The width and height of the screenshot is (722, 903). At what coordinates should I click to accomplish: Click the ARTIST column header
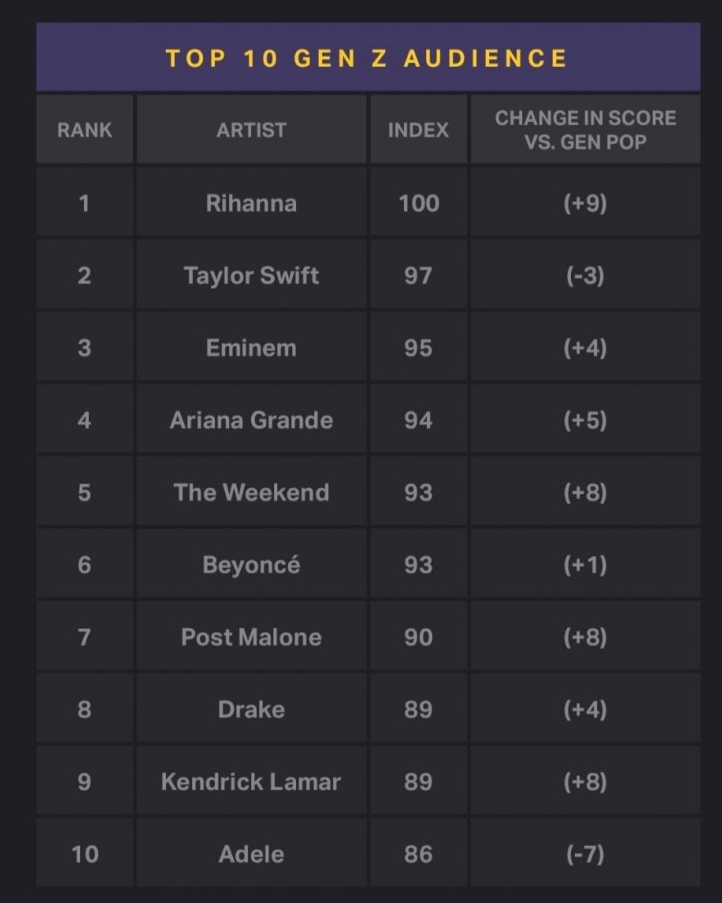pyautogui.click(x=251, y=130)
